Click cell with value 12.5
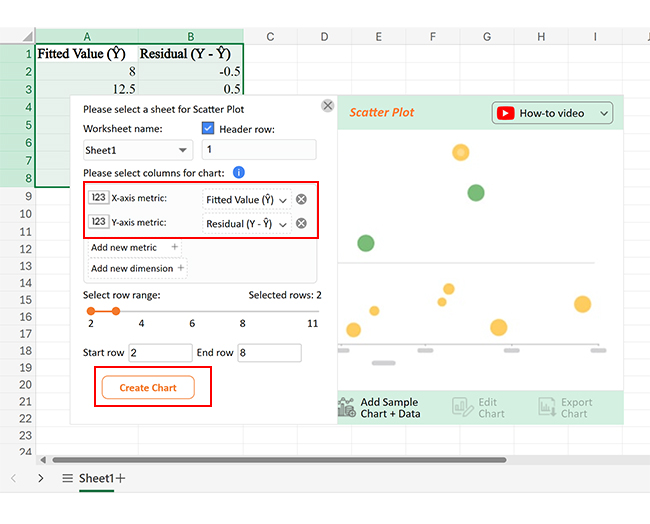The height and width of the screenshot is (524, 650). coord(87,89)
